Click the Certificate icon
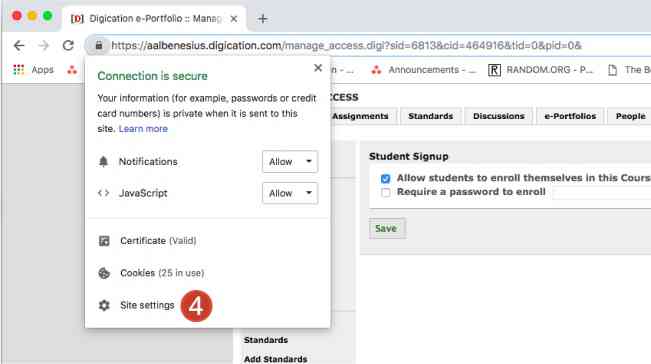This screenshot has width=651, height=364. (104, 241)
